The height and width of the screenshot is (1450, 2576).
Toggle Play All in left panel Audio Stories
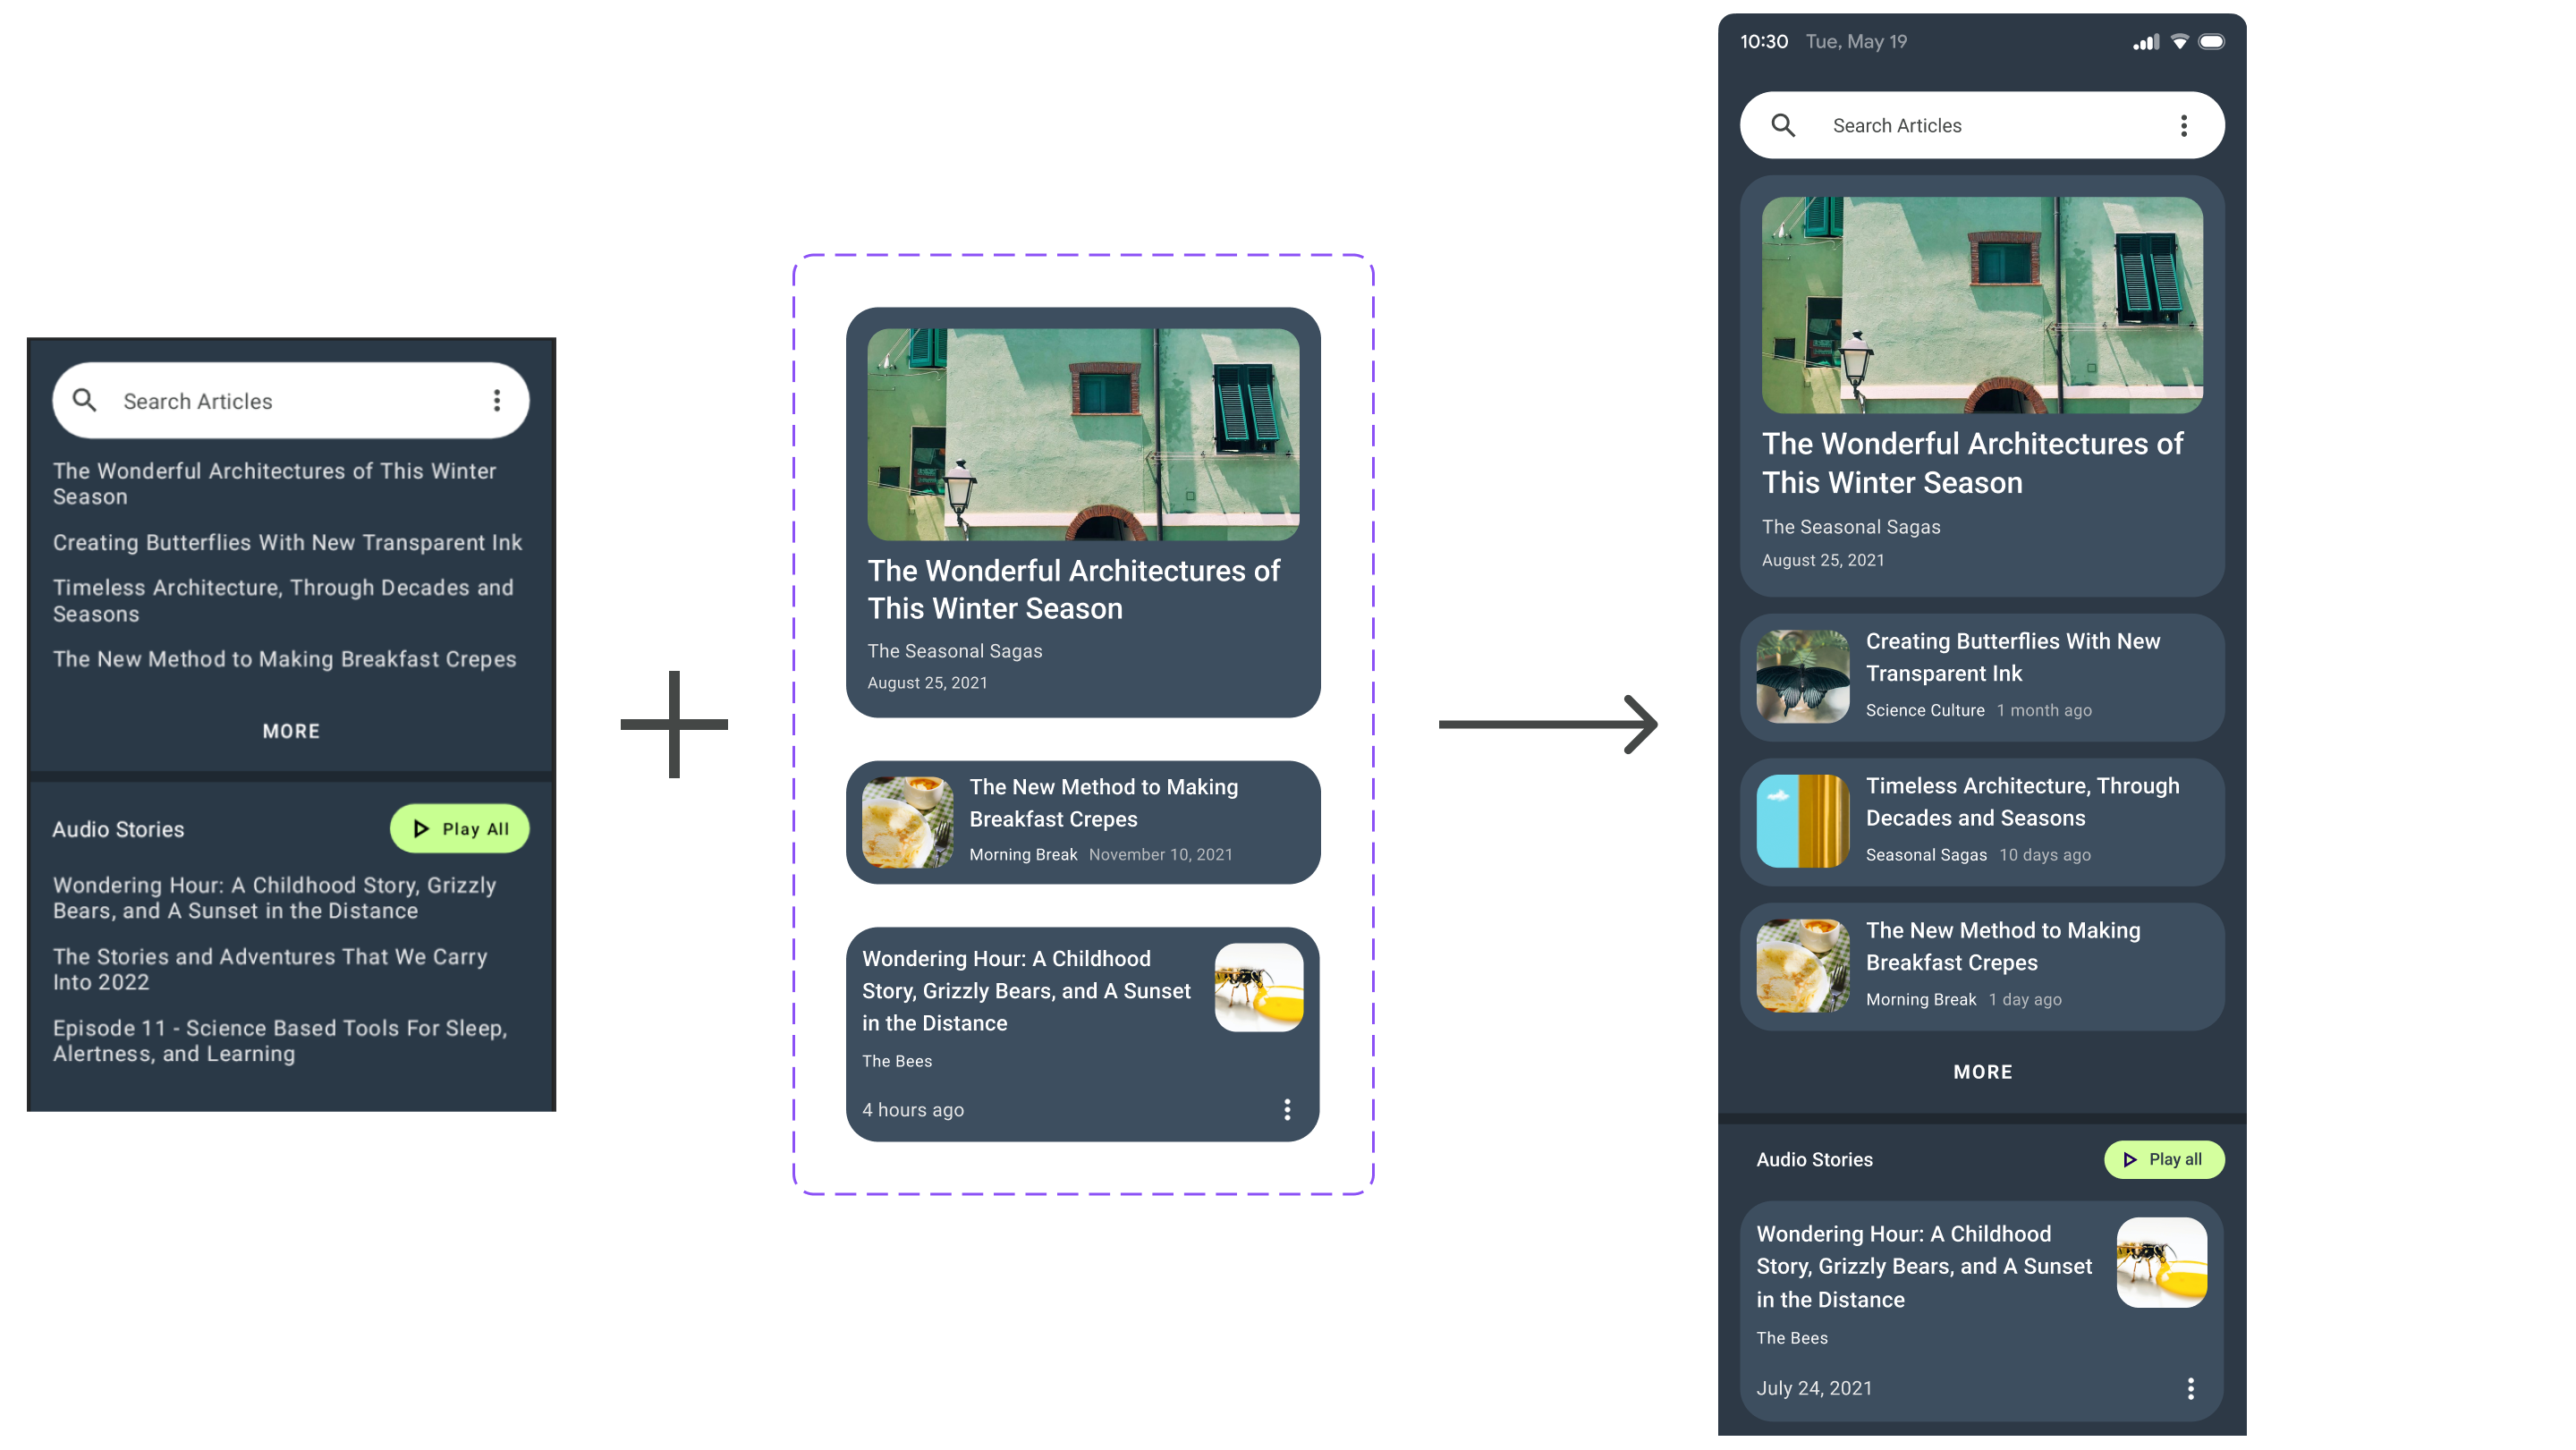click(456, 827)
